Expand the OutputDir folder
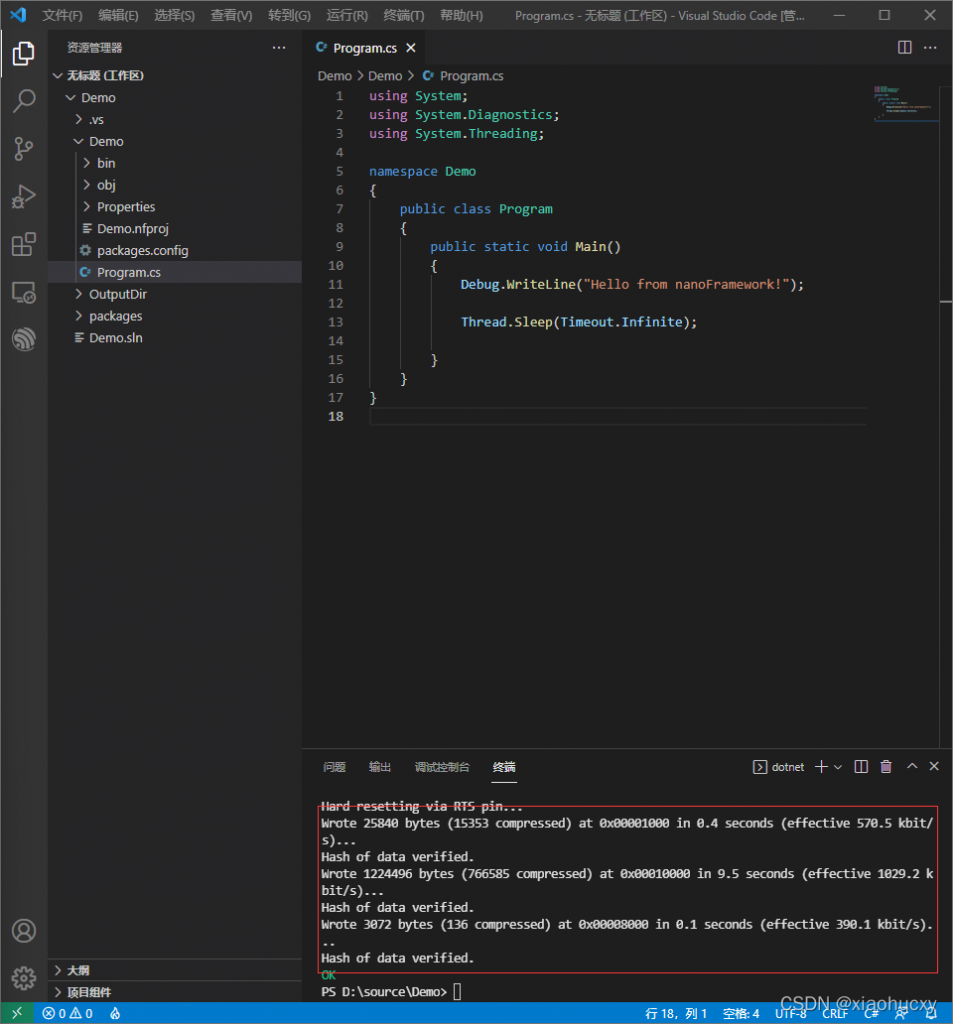The height and width of the screenshot is (1024, 953). point(78,295)
